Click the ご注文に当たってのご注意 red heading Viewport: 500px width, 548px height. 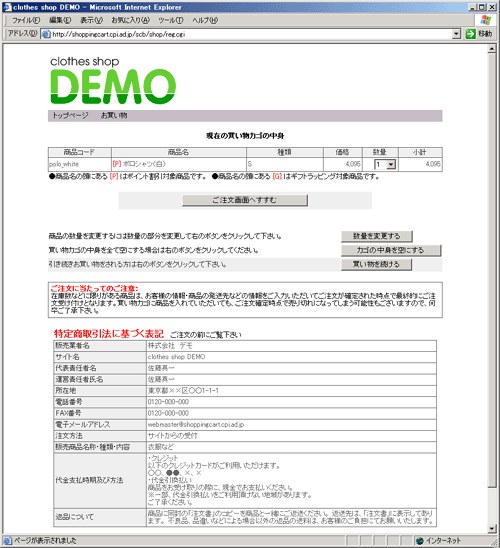94,288
